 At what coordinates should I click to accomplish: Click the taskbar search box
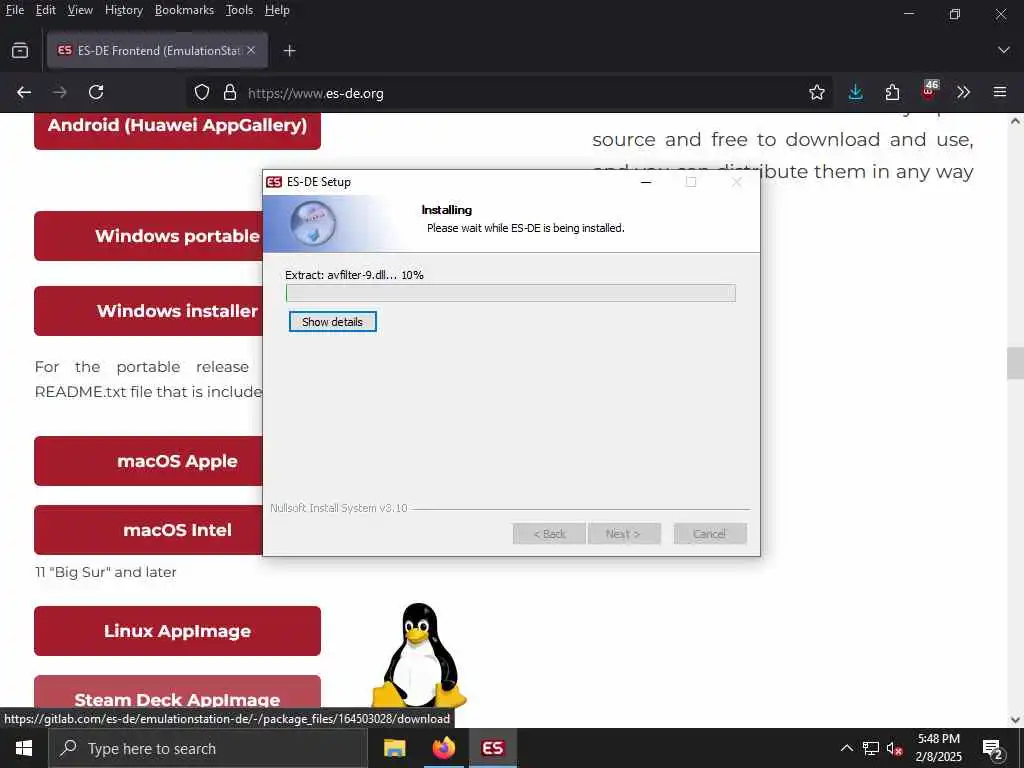pos(208,748)
